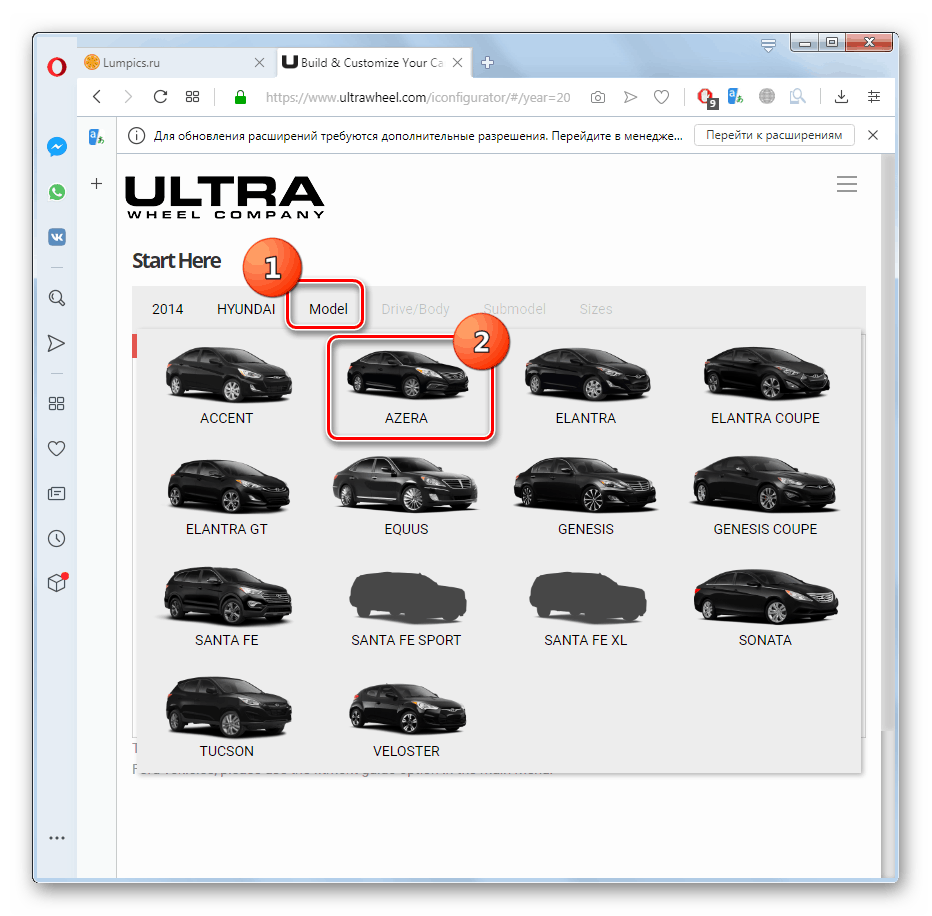Save page to bookmarks with the heart icon

point(662,97)
